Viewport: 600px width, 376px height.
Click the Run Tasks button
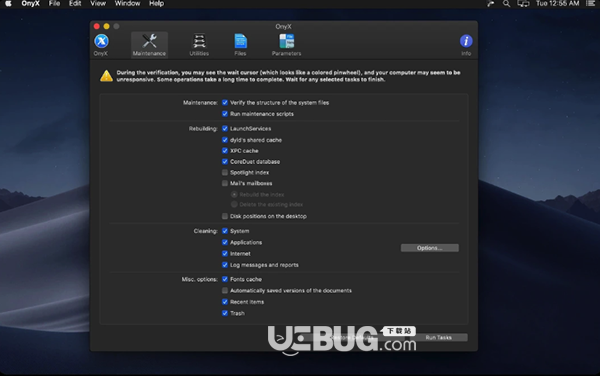pyautogui.click(x=439, y=337)
